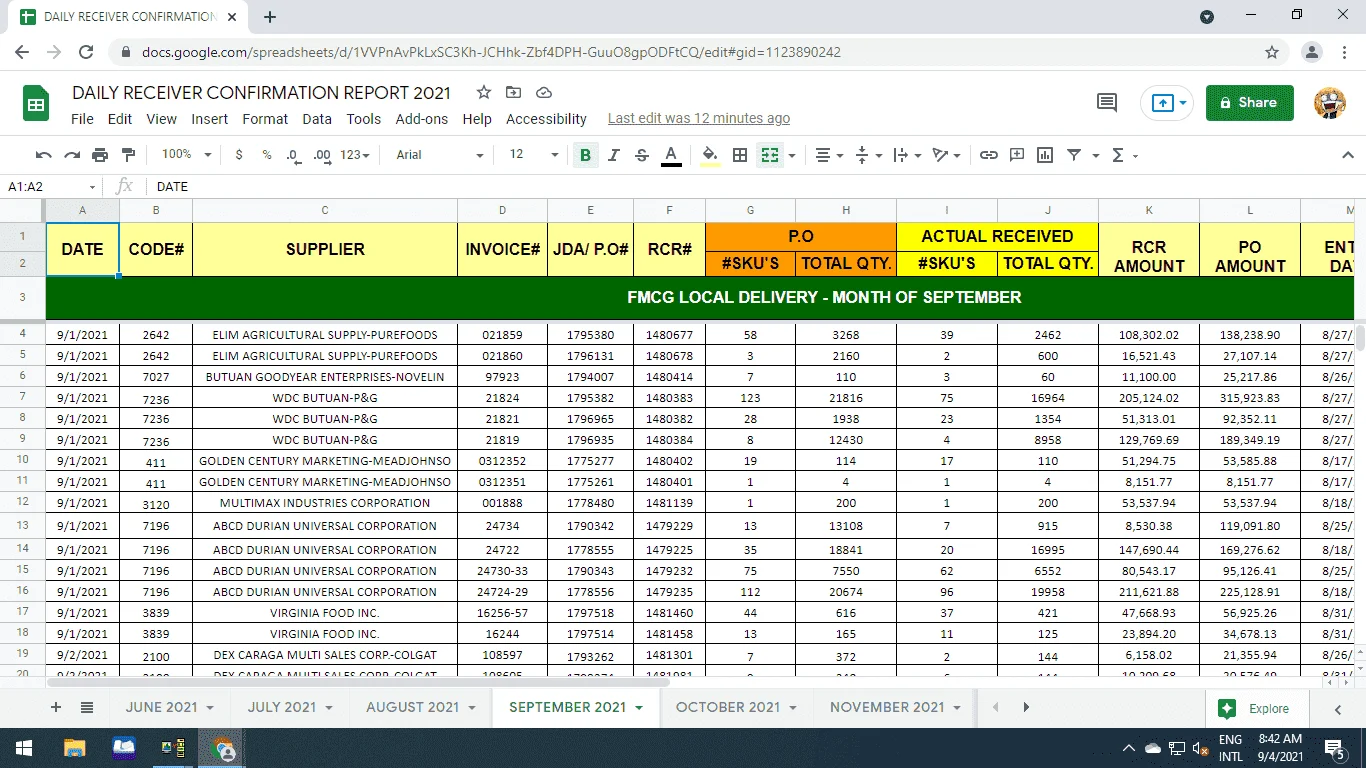Open horizontal align dropdown
Screen dimensions: 1366x768
(x=827, y=155)
